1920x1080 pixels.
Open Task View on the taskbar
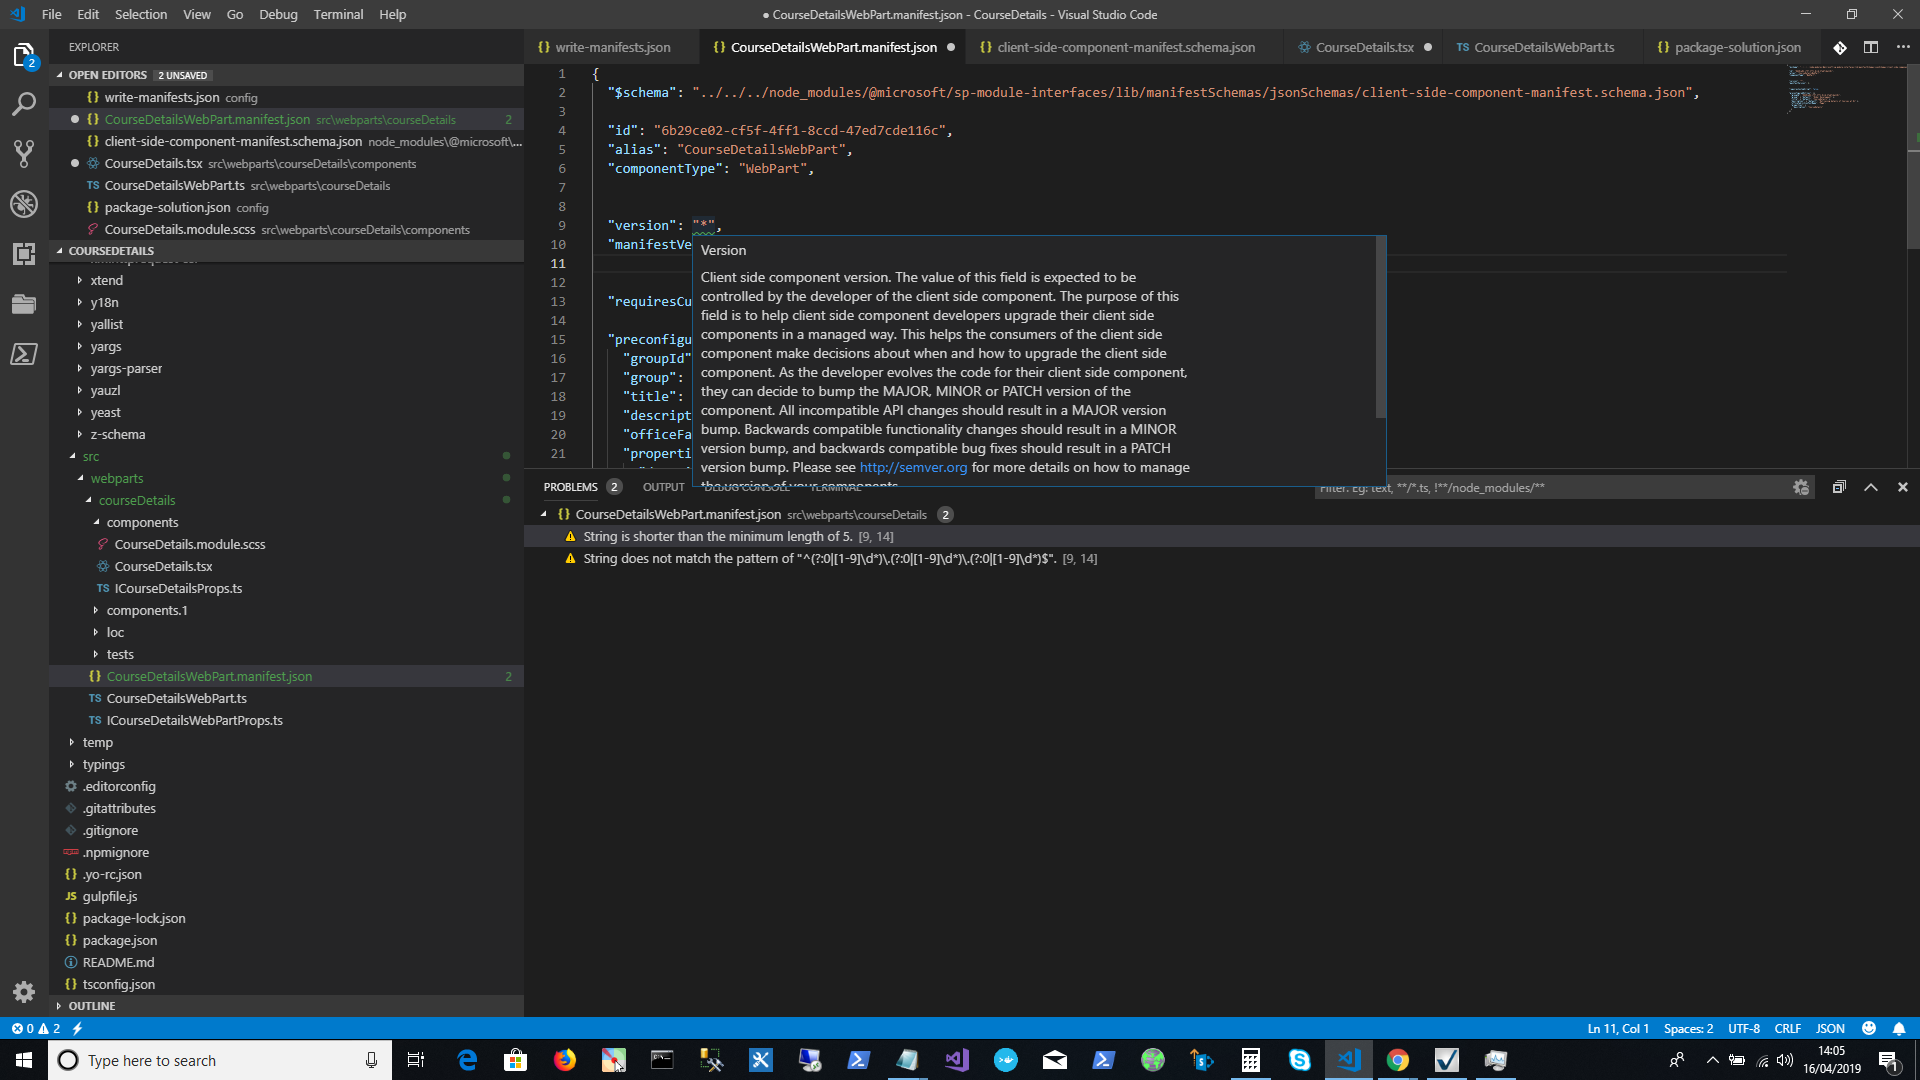[x=416, y=1060]
